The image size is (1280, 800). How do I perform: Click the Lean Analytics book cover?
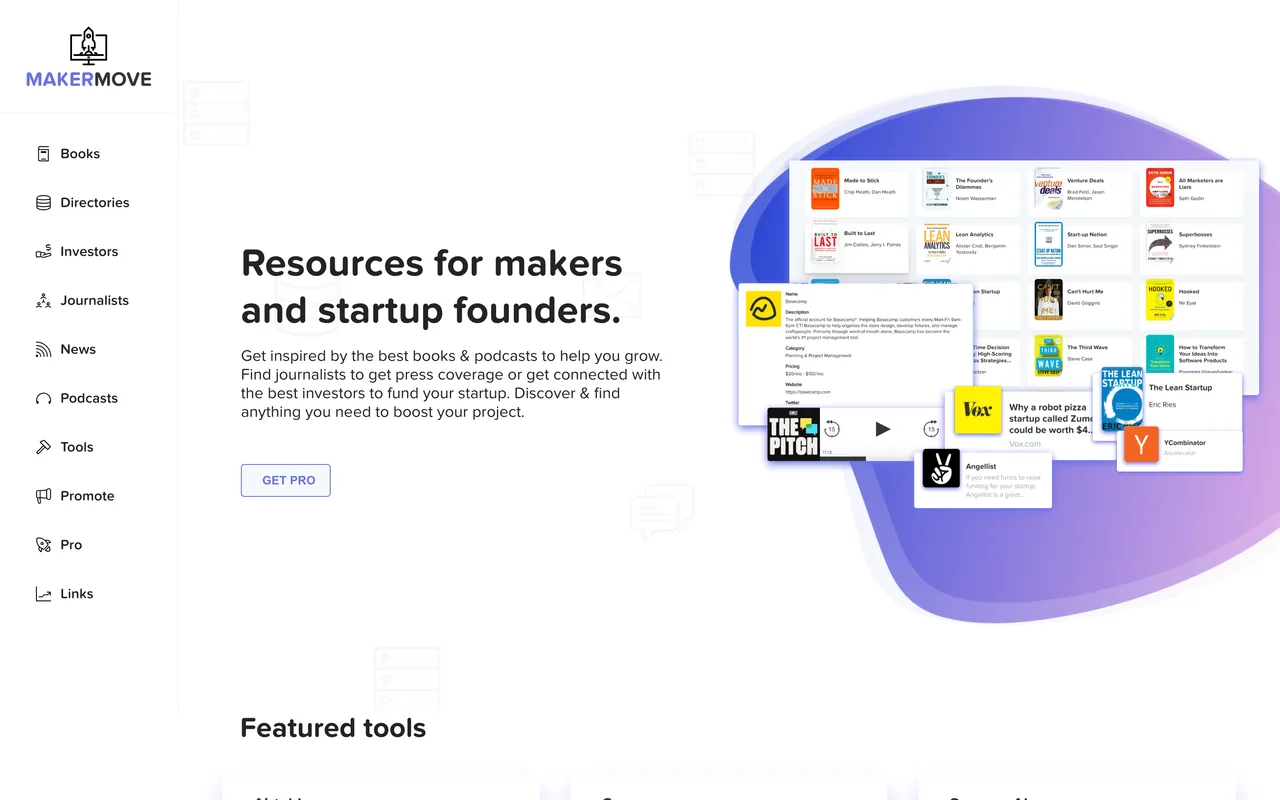(x=937, y=243)
